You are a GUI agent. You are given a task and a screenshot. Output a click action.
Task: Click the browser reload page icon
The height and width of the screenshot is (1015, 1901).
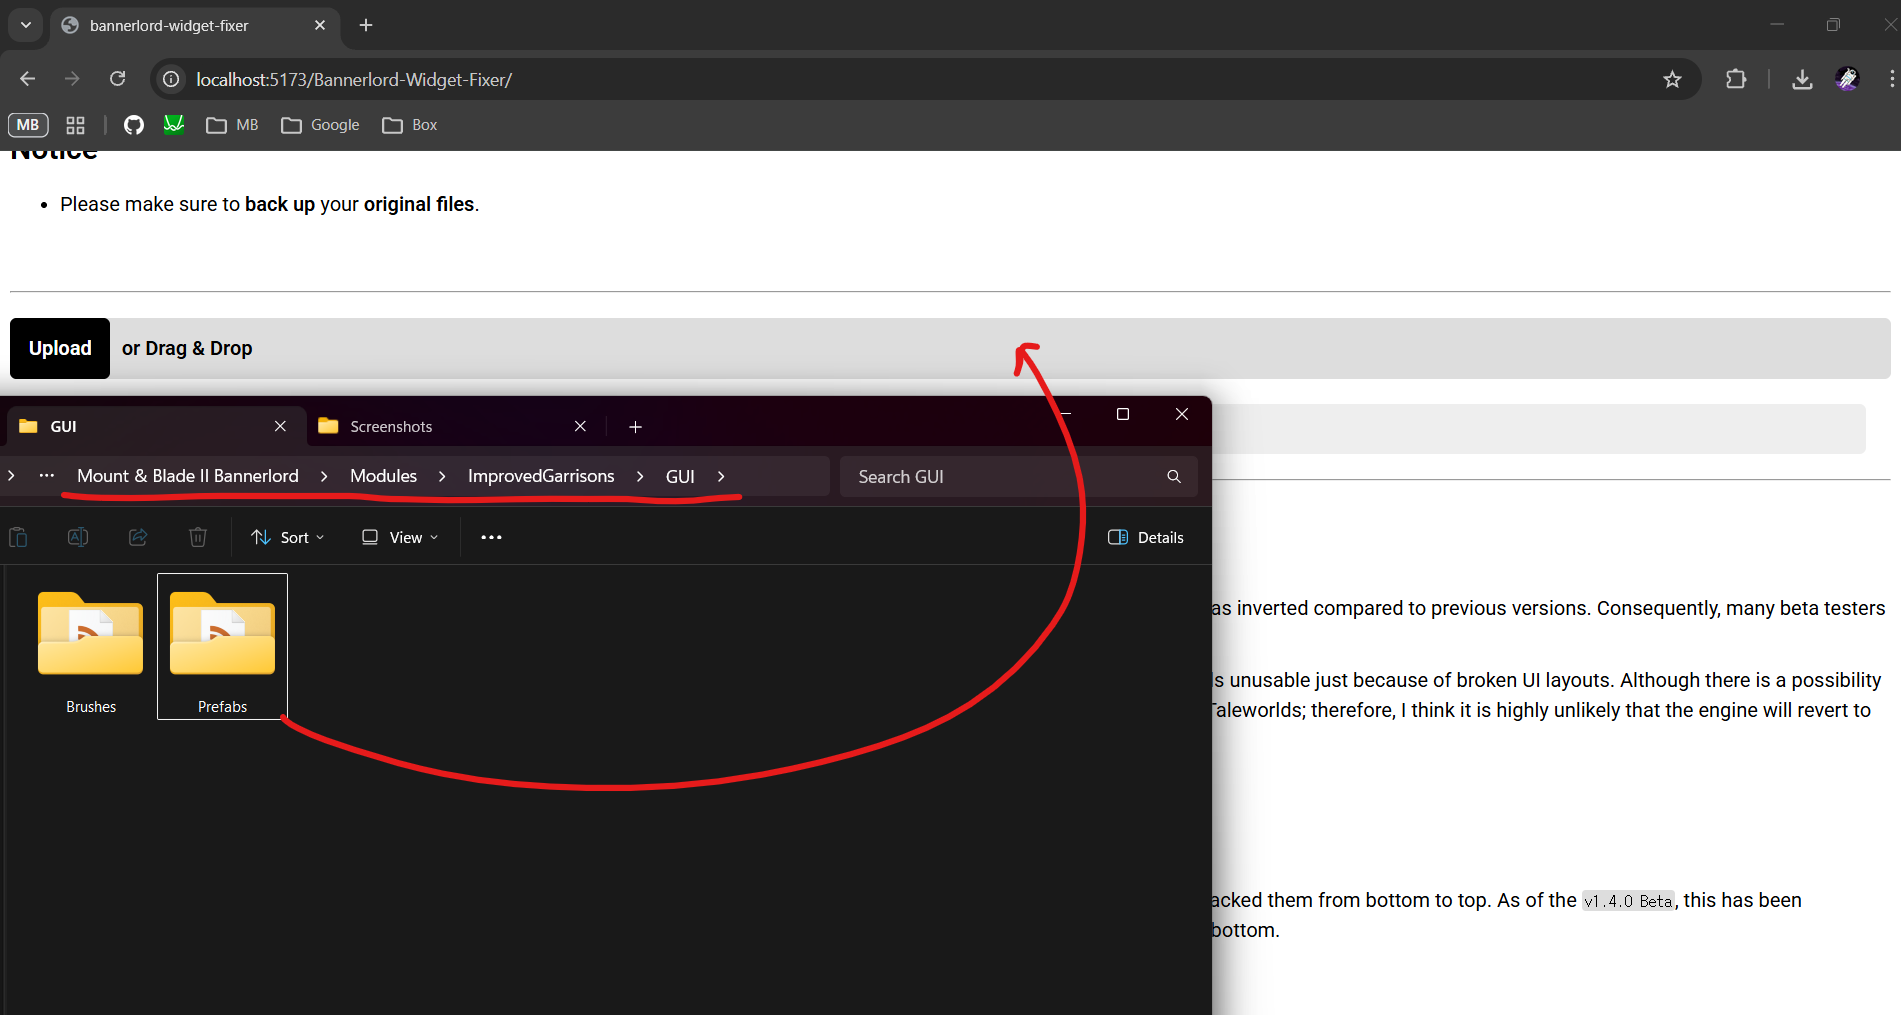[x=118, y=79]
